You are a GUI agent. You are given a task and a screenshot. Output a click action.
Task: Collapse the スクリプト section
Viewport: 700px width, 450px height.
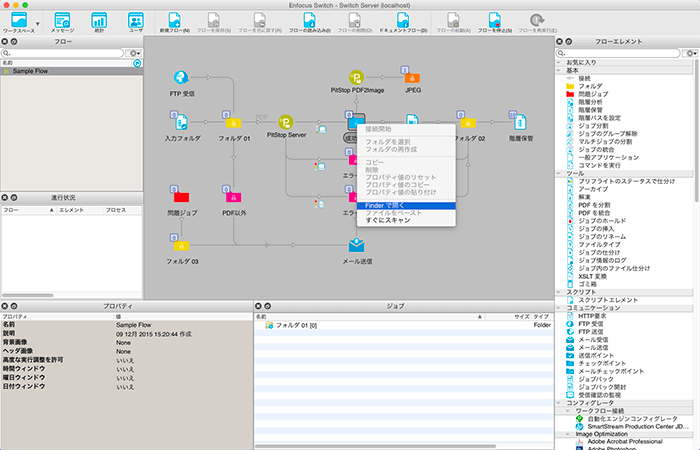click(559, 292)
